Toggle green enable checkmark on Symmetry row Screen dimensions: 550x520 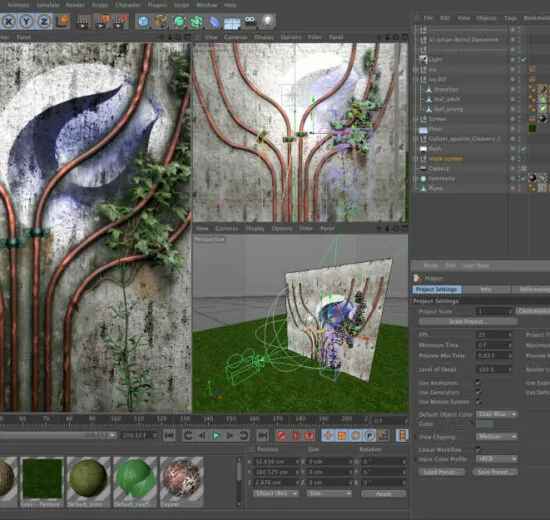coord(524,179)
